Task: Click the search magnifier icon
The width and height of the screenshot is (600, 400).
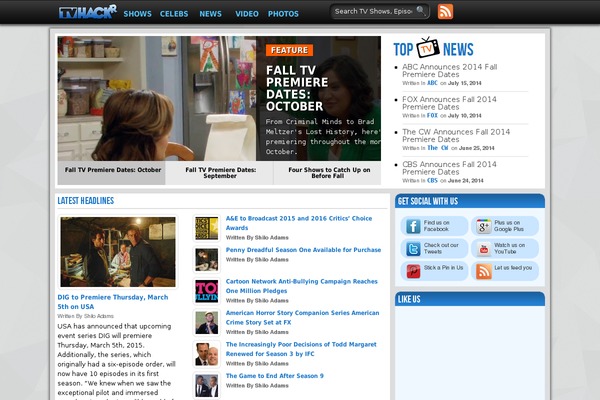Action: coord(421,10)
